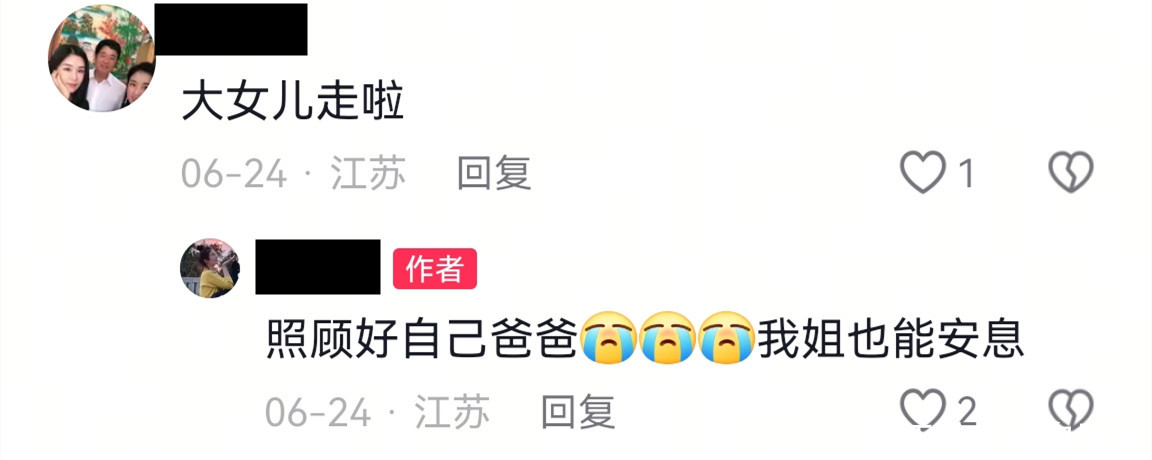Select the reply text '照顾好自己爸爸'
The height and width of the screenshot is (460, 1152).
click(x=420, y=340)
